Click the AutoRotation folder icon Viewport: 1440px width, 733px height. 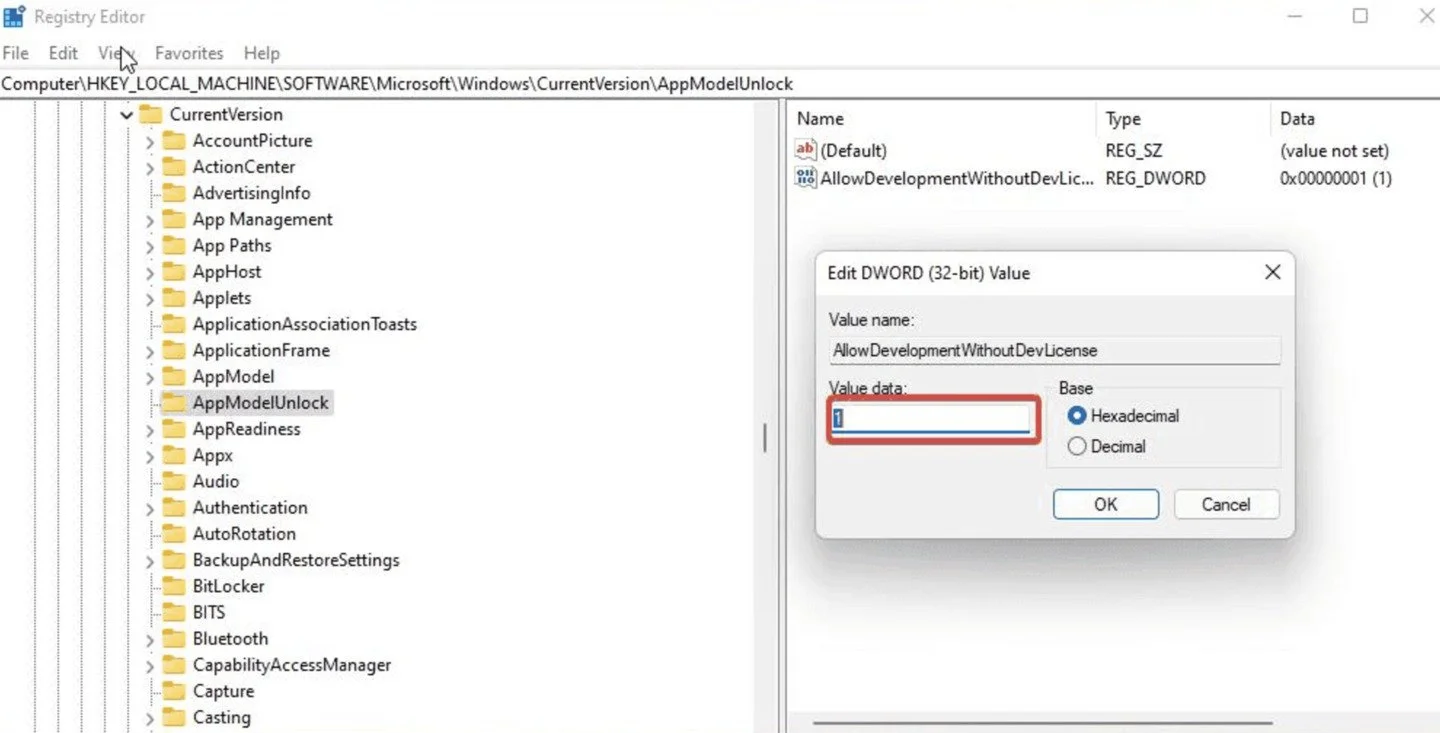pos(174,534)
